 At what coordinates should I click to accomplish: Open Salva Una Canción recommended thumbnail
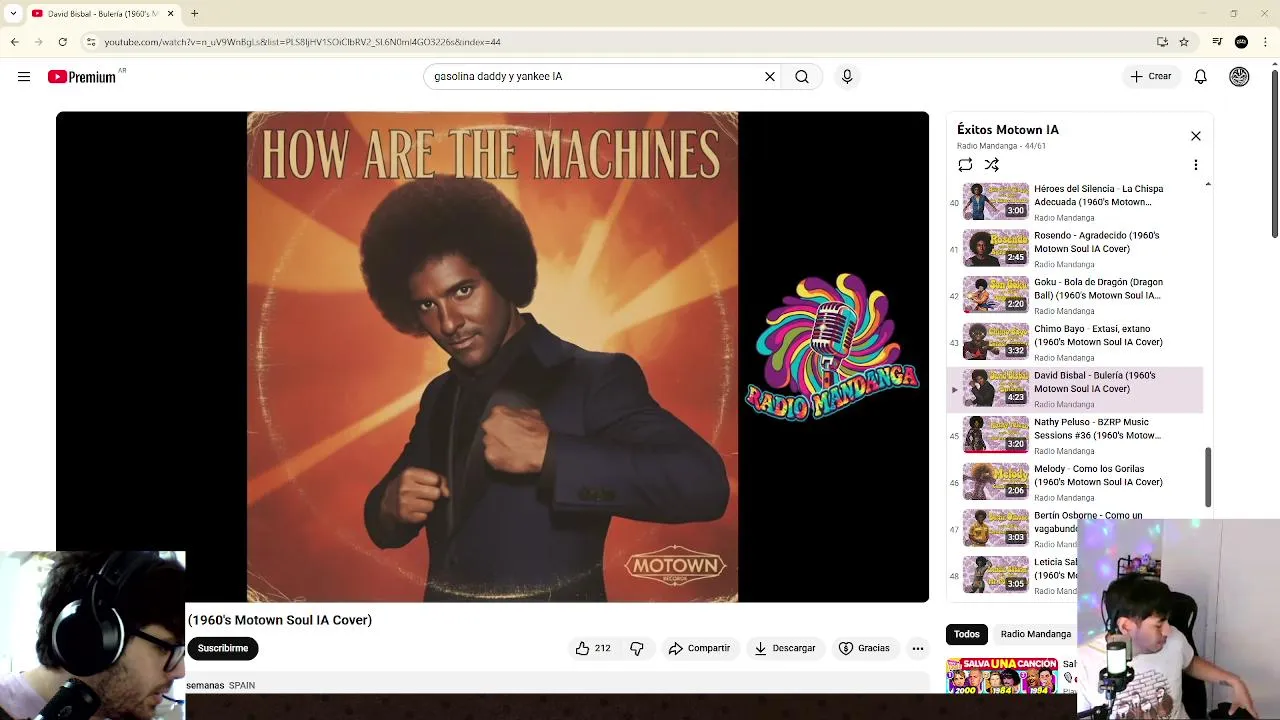coord(1002,675)
